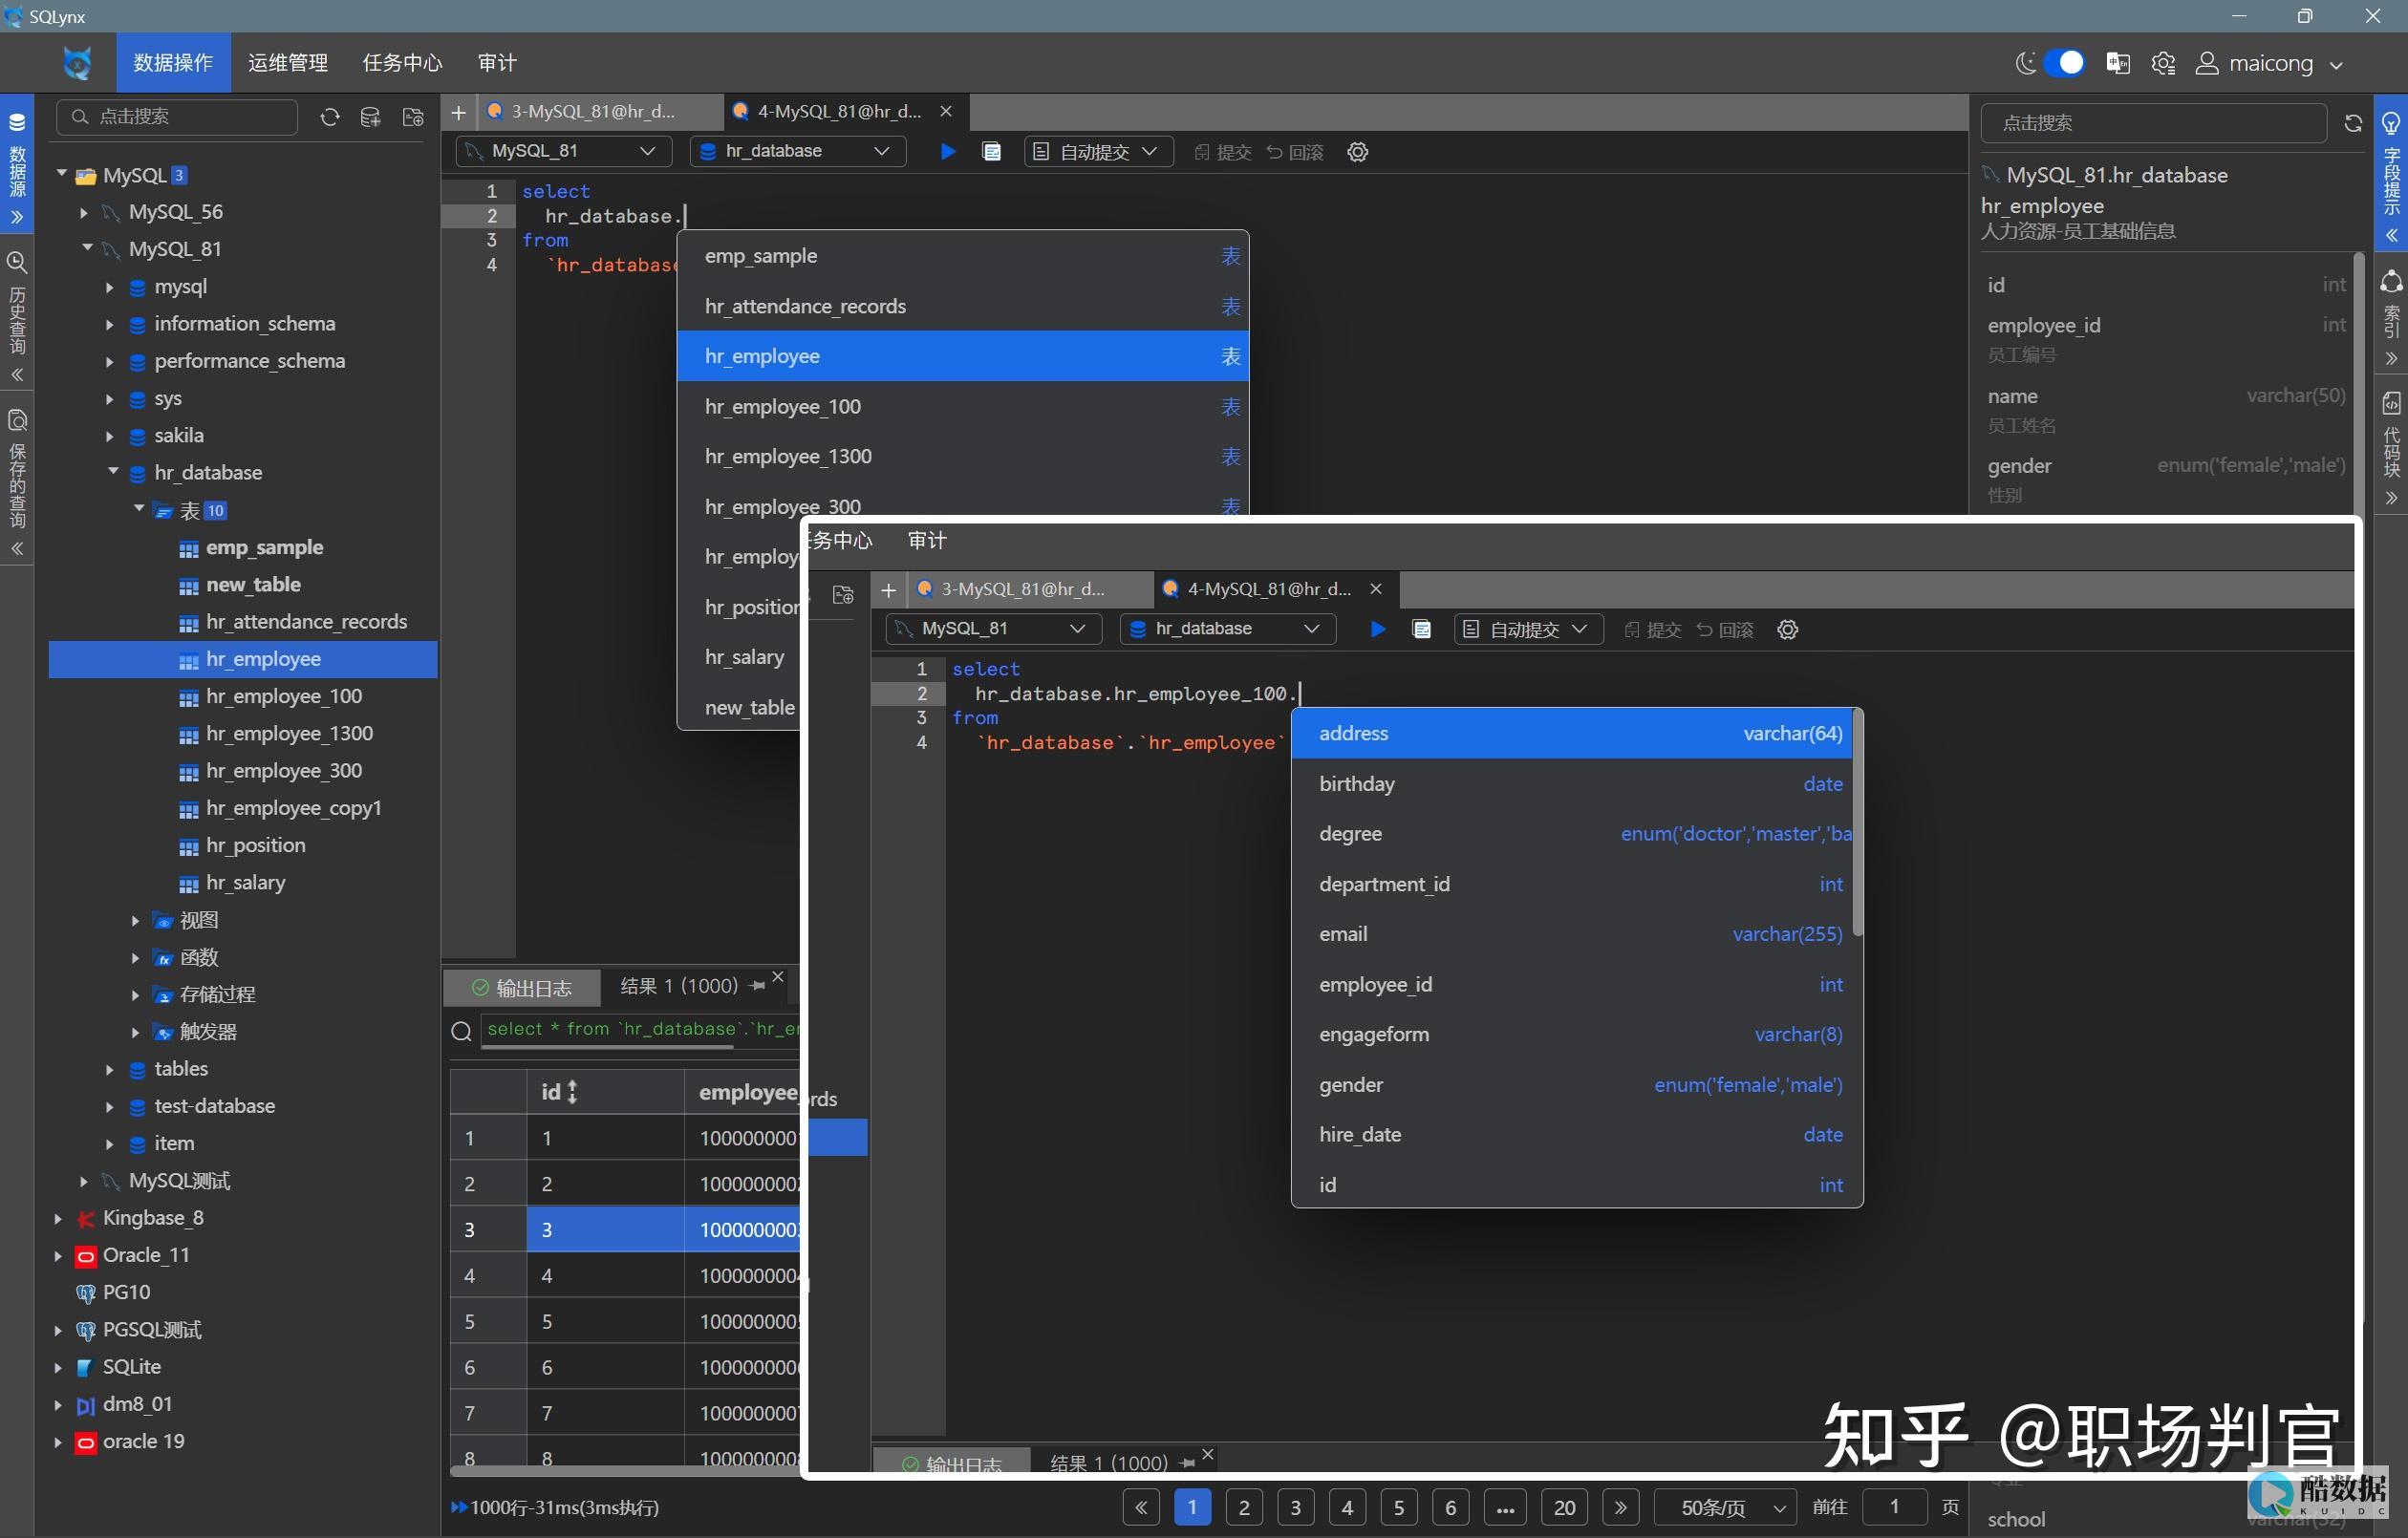Refresh the data source tree
The image size is (2408, 1538).
pos(329,117)
